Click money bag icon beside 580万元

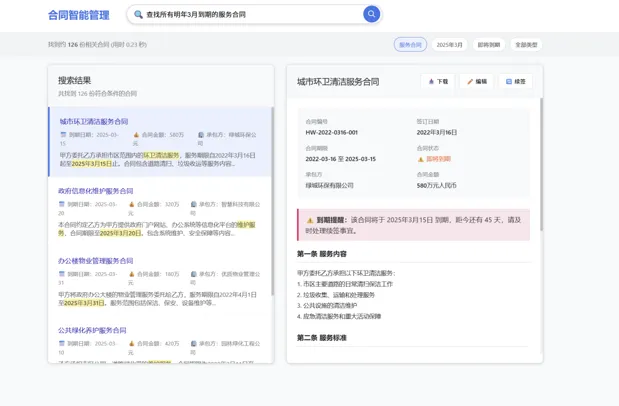tap(136, 135)
